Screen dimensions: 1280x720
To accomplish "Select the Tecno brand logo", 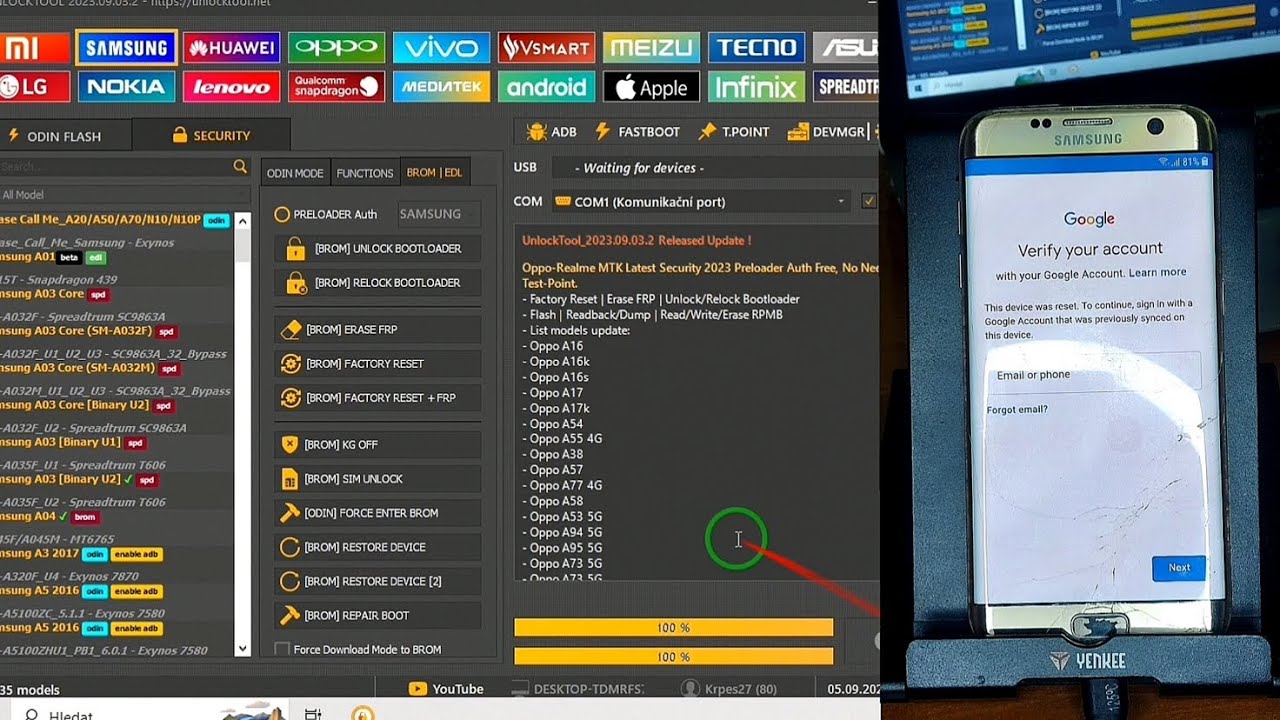I will [756, 47].
